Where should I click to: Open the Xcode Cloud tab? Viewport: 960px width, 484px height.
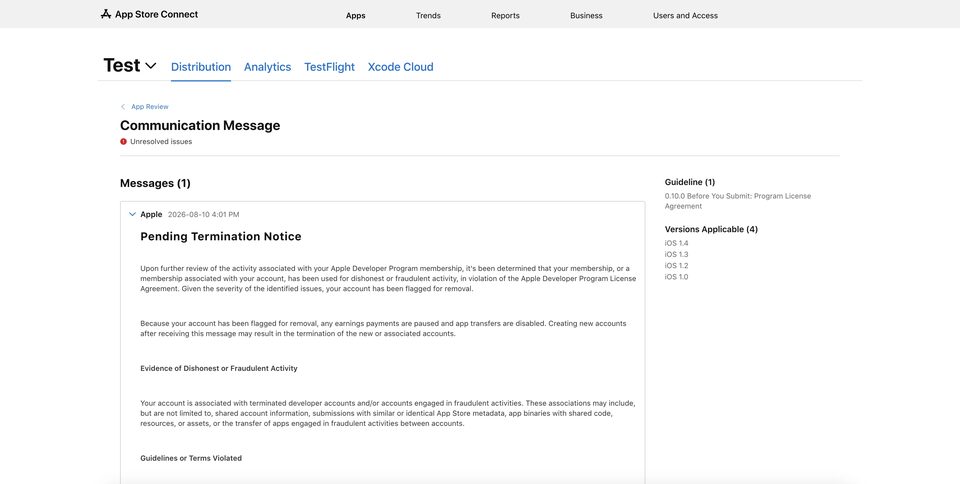pos(400,67)
